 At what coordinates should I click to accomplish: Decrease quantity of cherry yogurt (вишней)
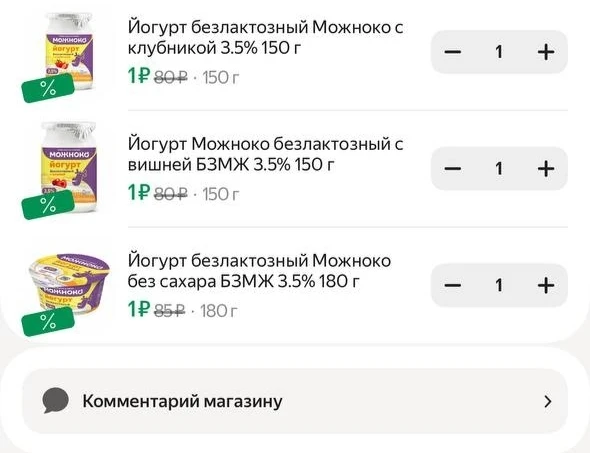coord(453,169)
